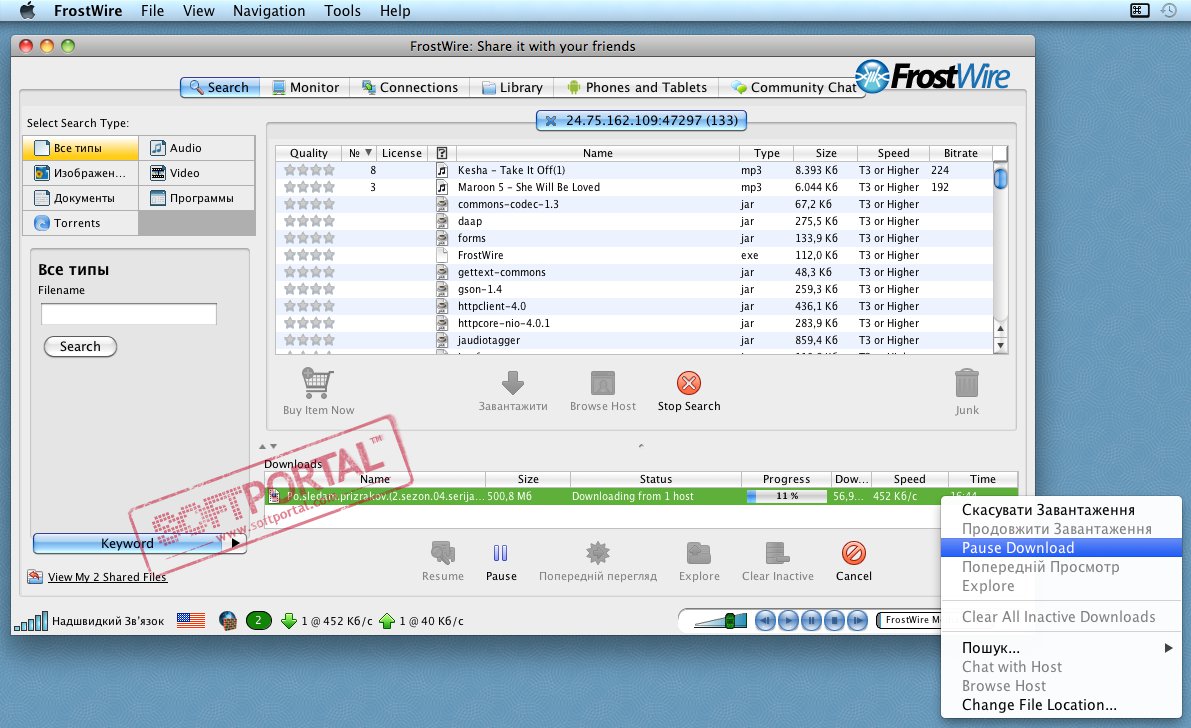1191x728 pixels.
Task: Click the Завантажити download arrow icon
Action: pyautogui.click(x=513, y=382)
